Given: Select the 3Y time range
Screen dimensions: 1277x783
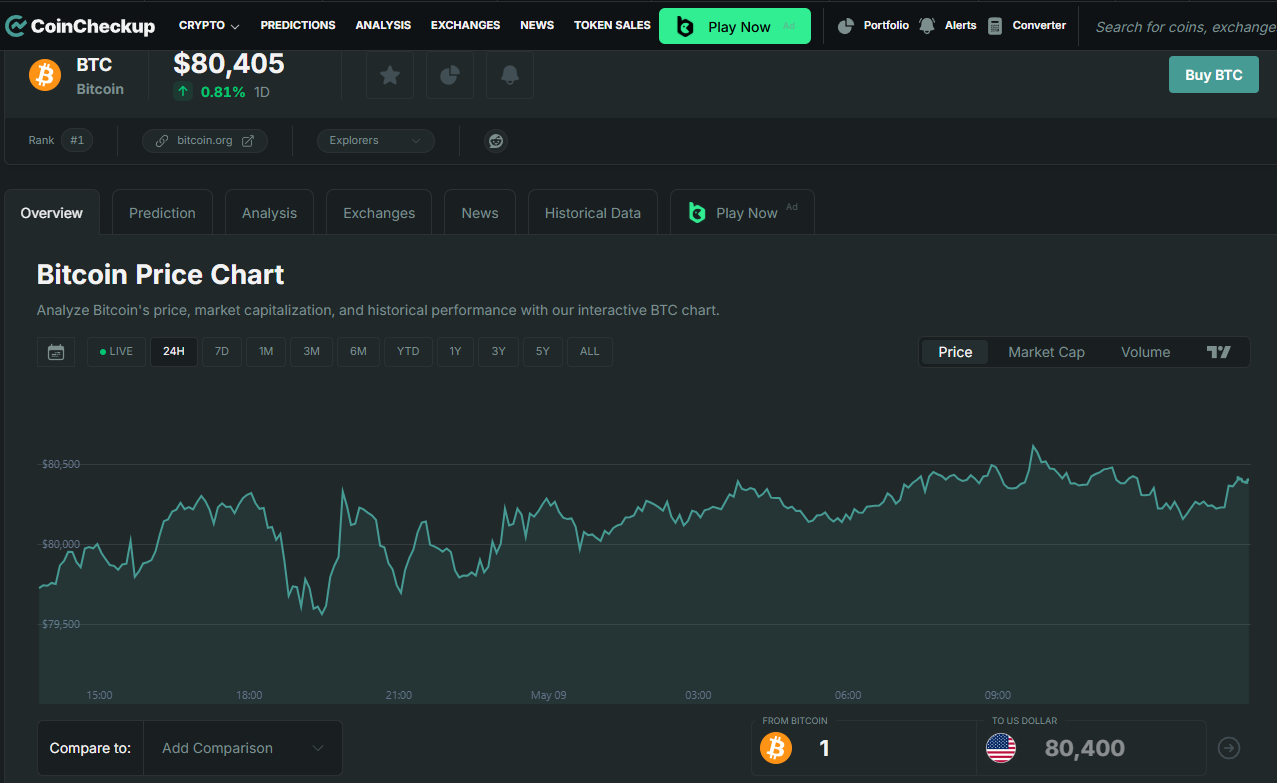Looking at the screenshot, I should [x=498, y=352].
